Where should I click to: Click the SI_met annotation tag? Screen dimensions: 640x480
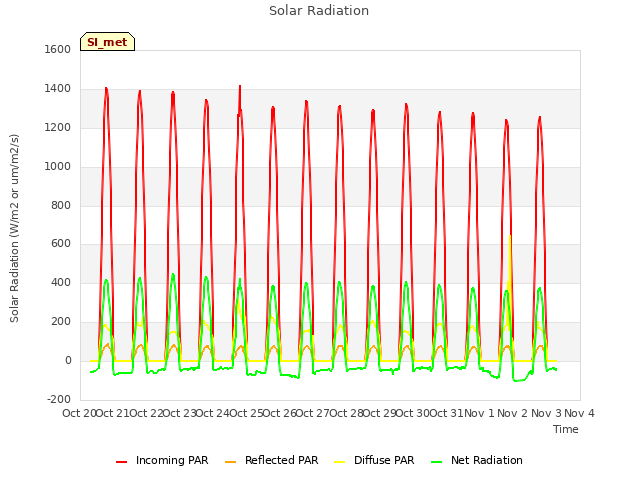pyautogui.click(x=107, y=42)
